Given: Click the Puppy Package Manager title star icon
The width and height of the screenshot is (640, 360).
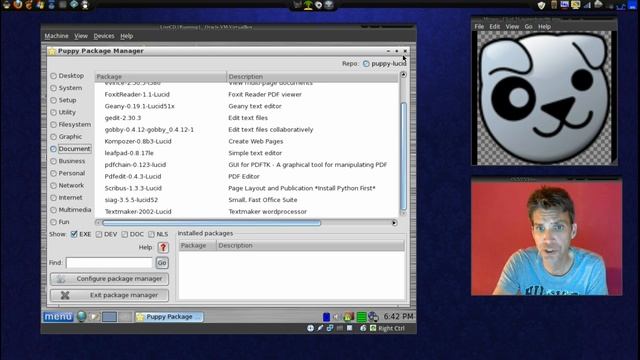Looking at the screenshot, I should [52, 51].
